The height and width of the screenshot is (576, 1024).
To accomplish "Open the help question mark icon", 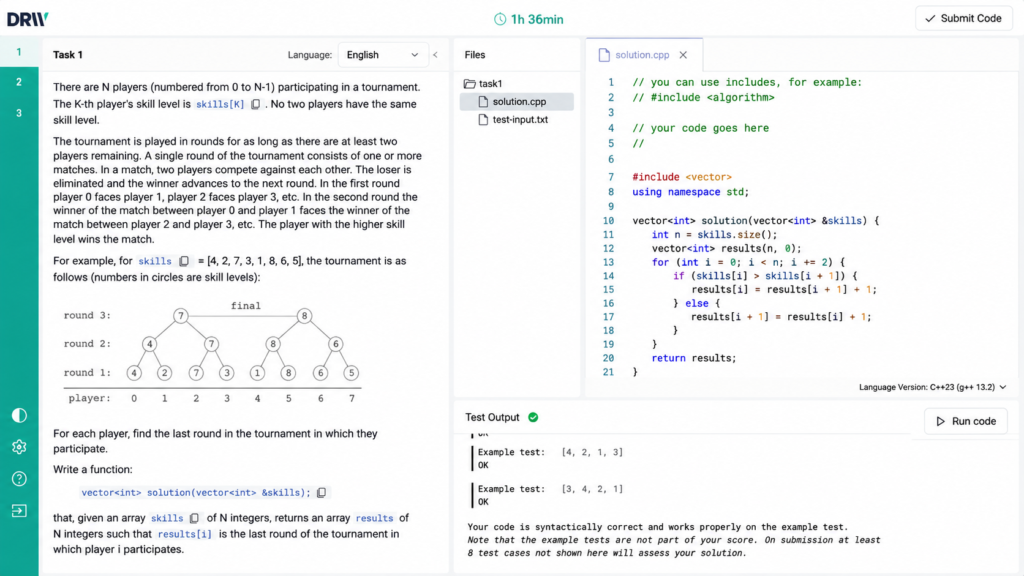I will point(19,479).
